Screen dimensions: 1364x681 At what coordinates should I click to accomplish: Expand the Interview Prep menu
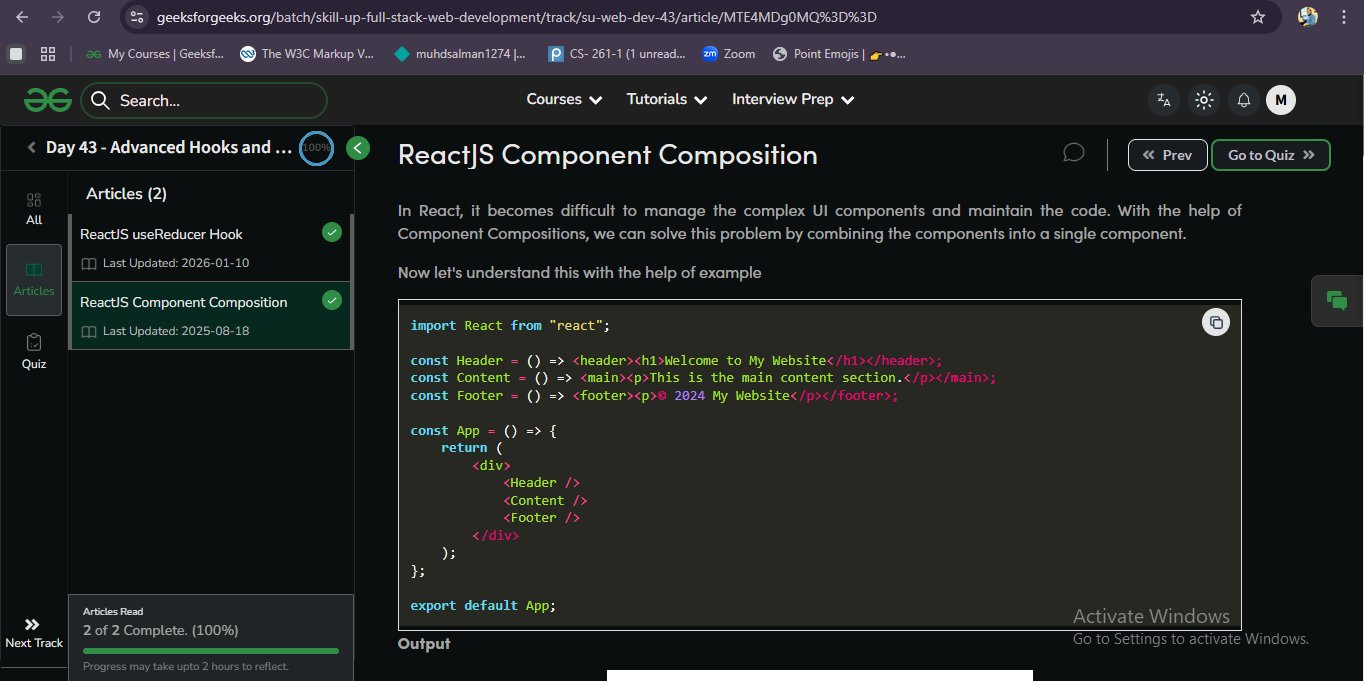pos(793,99)
